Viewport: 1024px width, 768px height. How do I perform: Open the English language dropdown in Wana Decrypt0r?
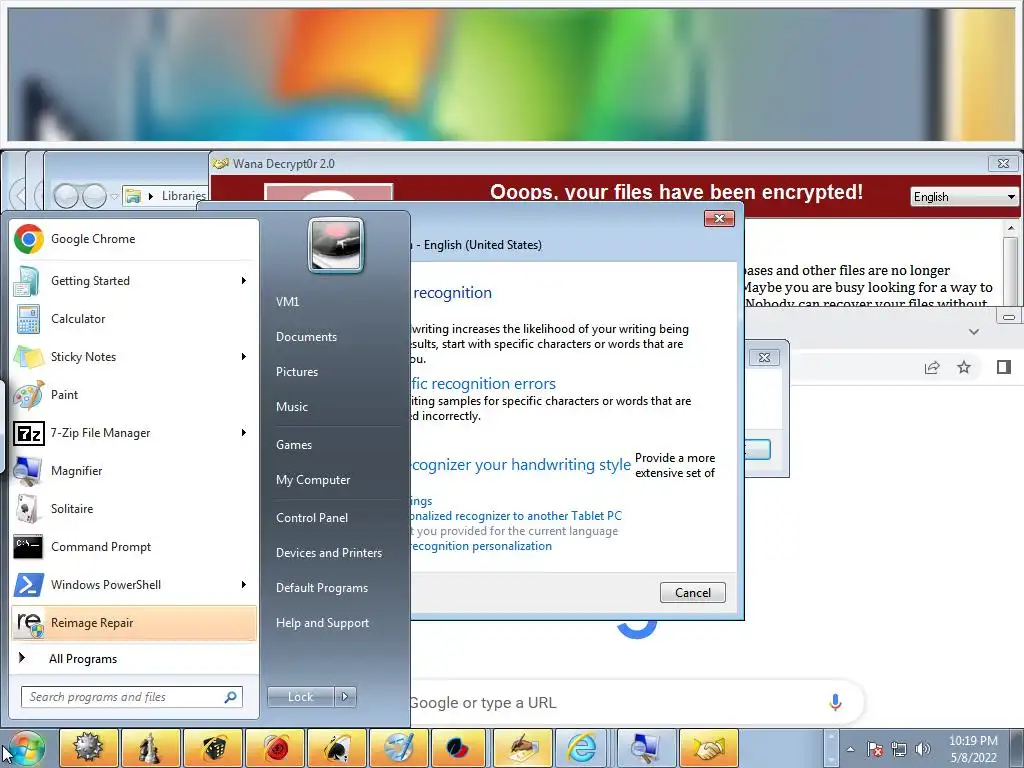click(964, 197)
